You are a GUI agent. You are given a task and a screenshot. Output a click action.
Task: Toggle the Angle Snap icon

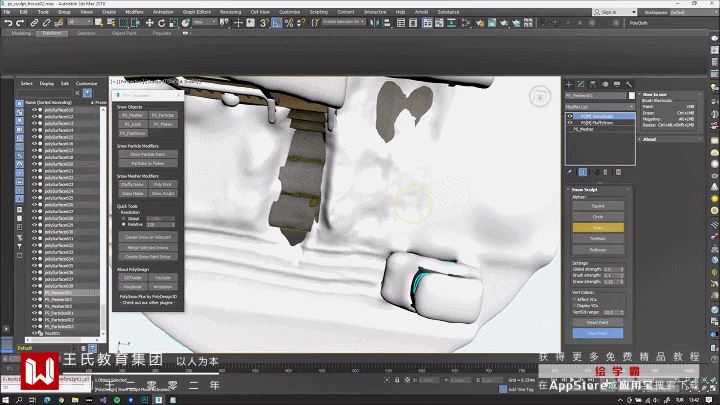(276, 22)
